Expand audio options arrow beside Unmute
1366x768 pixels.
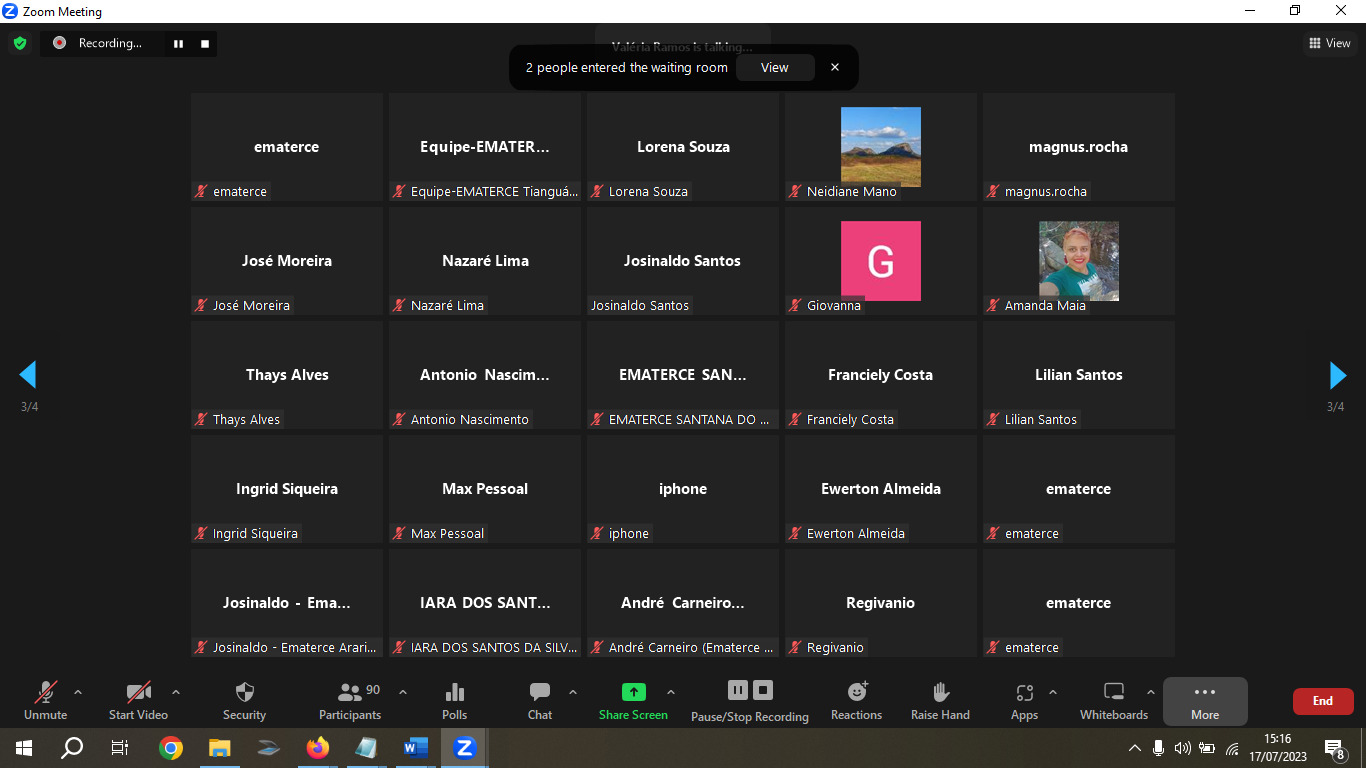point(78,692)
